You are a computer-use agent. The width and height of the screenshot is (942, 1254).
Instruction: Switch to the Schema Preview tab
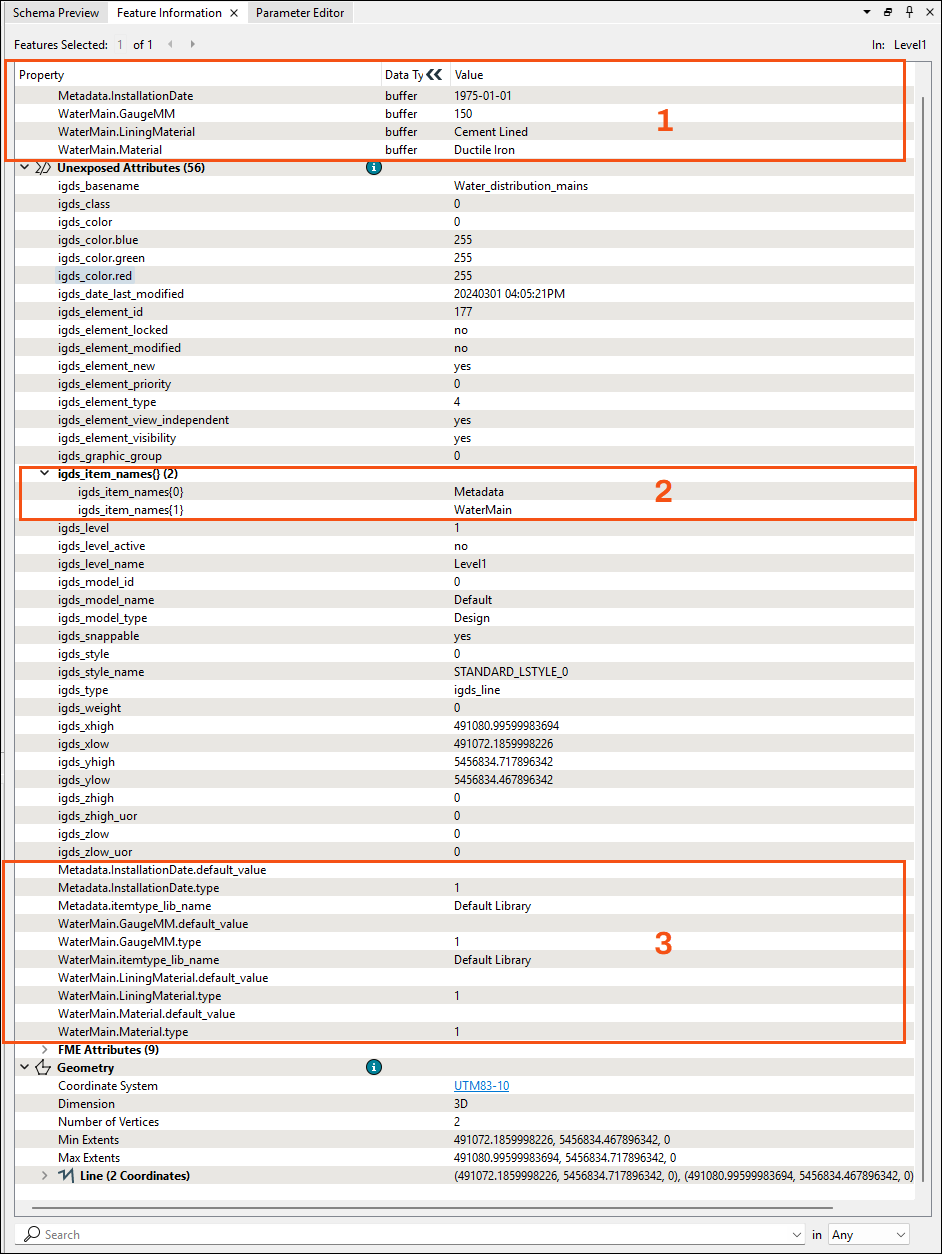tap(56, 13)
